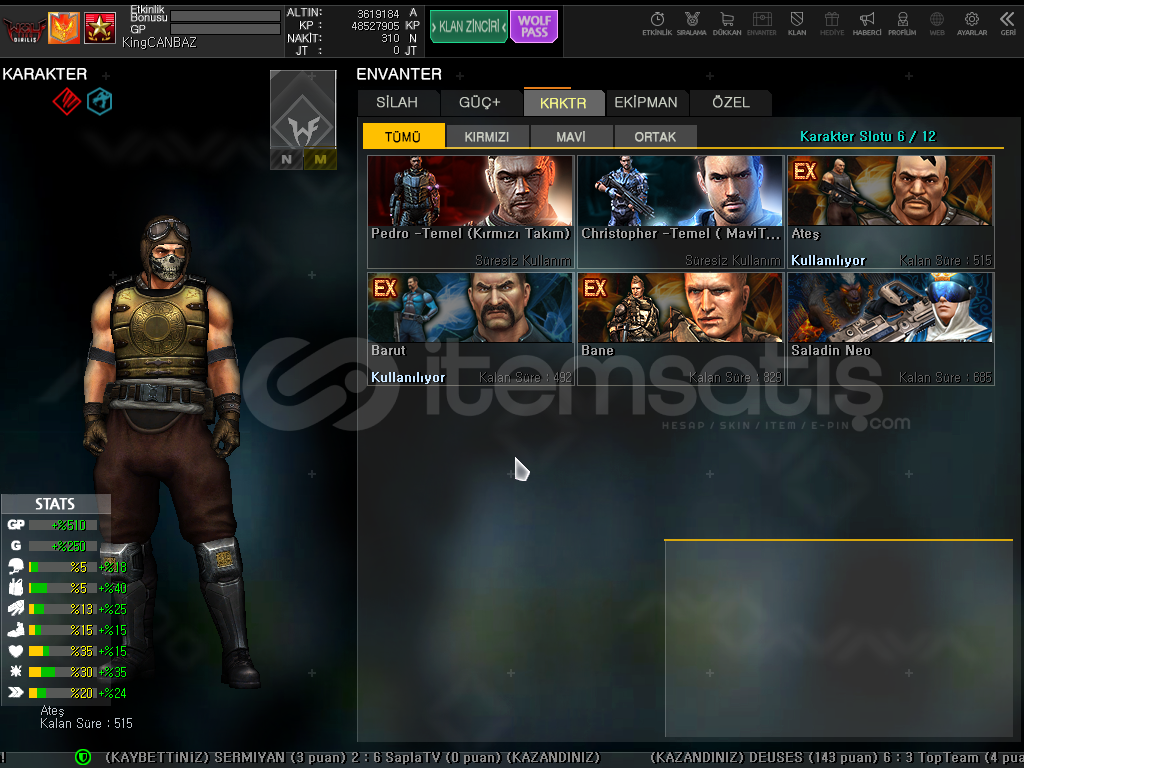The image size is (1152, 768).
Task: Open the Profilim profile icon
Action: coord(902,24)
